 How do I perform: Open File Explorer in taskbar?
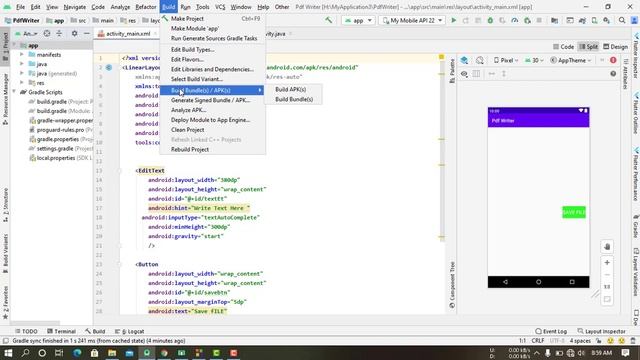coord(112,353)
